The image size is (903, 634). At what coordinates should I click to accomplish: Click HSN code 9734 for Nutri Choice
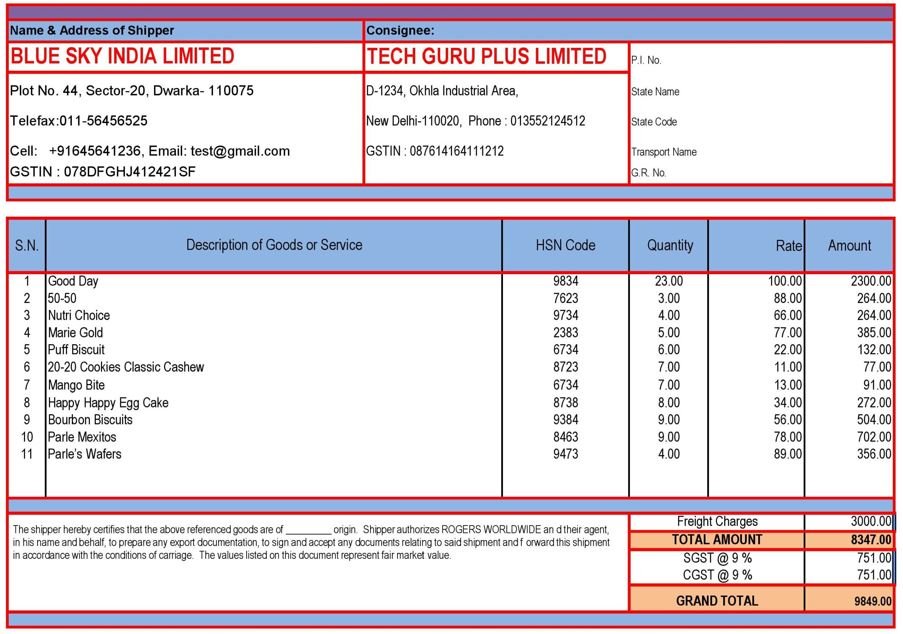(x=566, y=316)
